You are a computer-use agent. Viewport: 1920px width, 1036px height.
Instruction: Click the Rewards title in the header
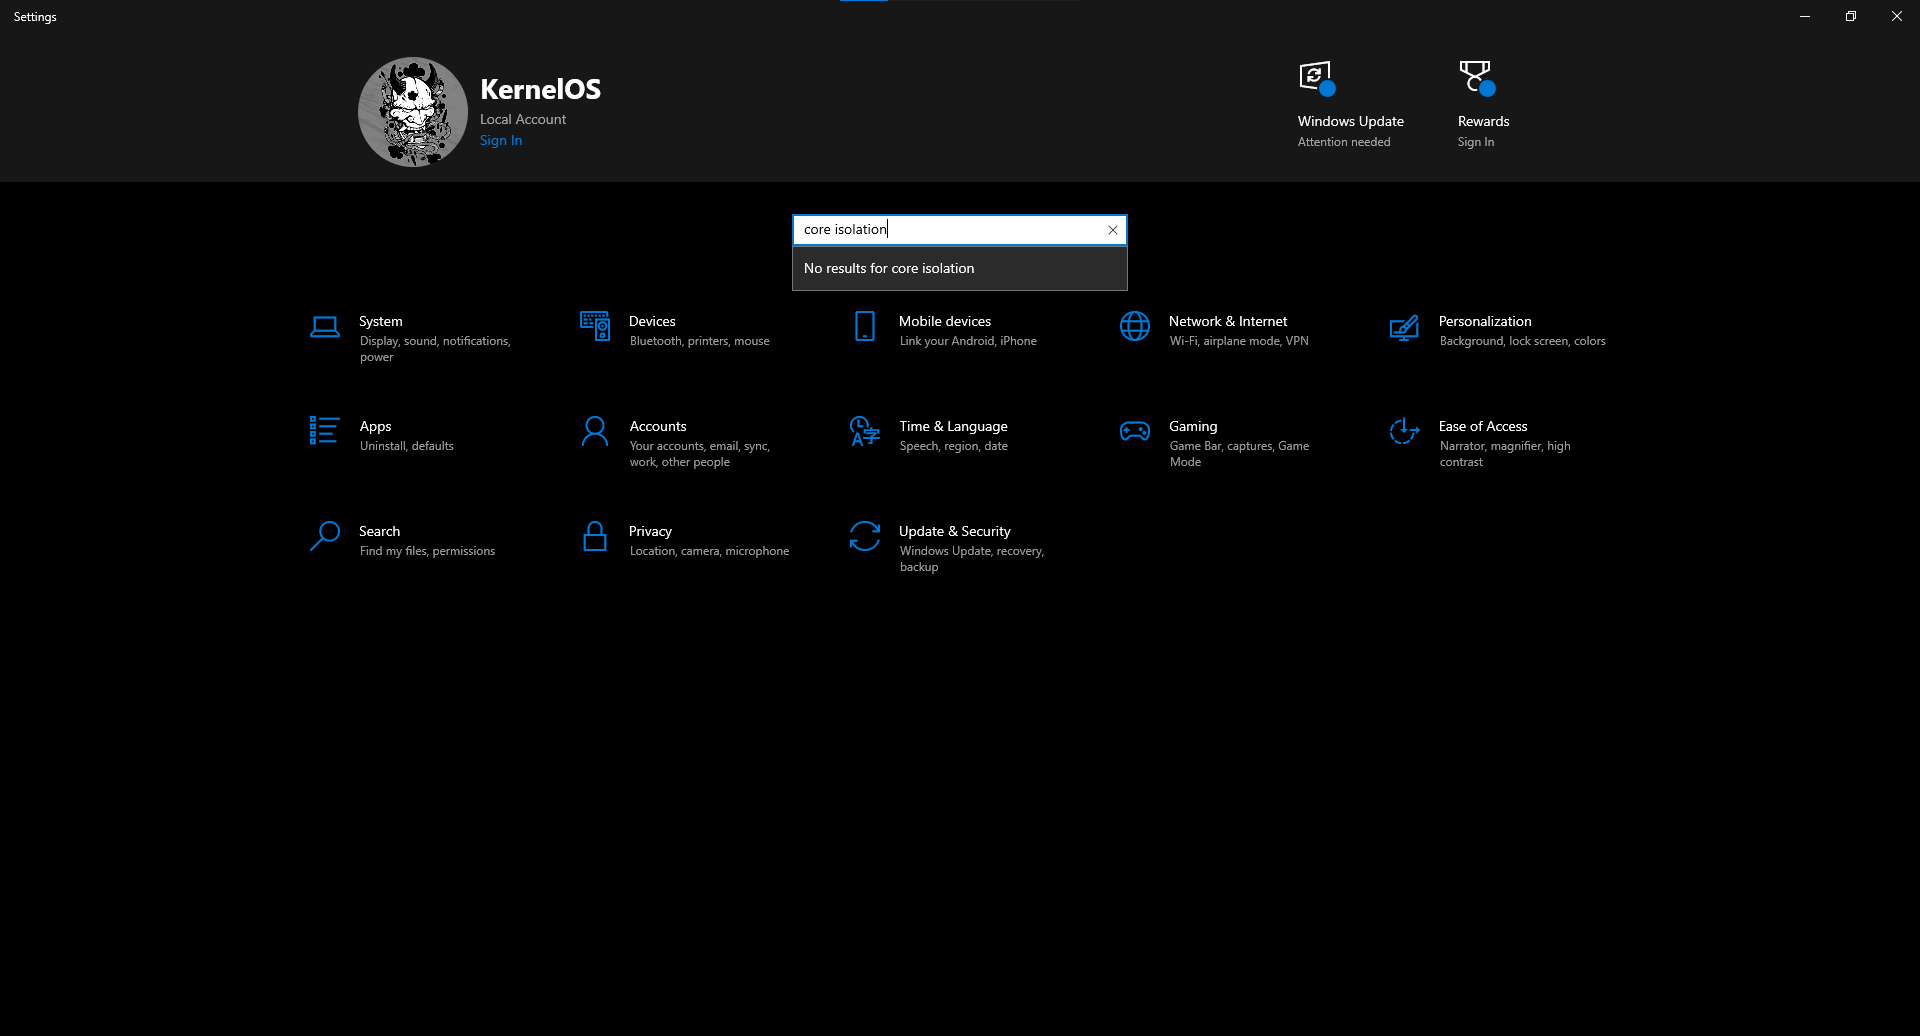tap(1484, 121)
